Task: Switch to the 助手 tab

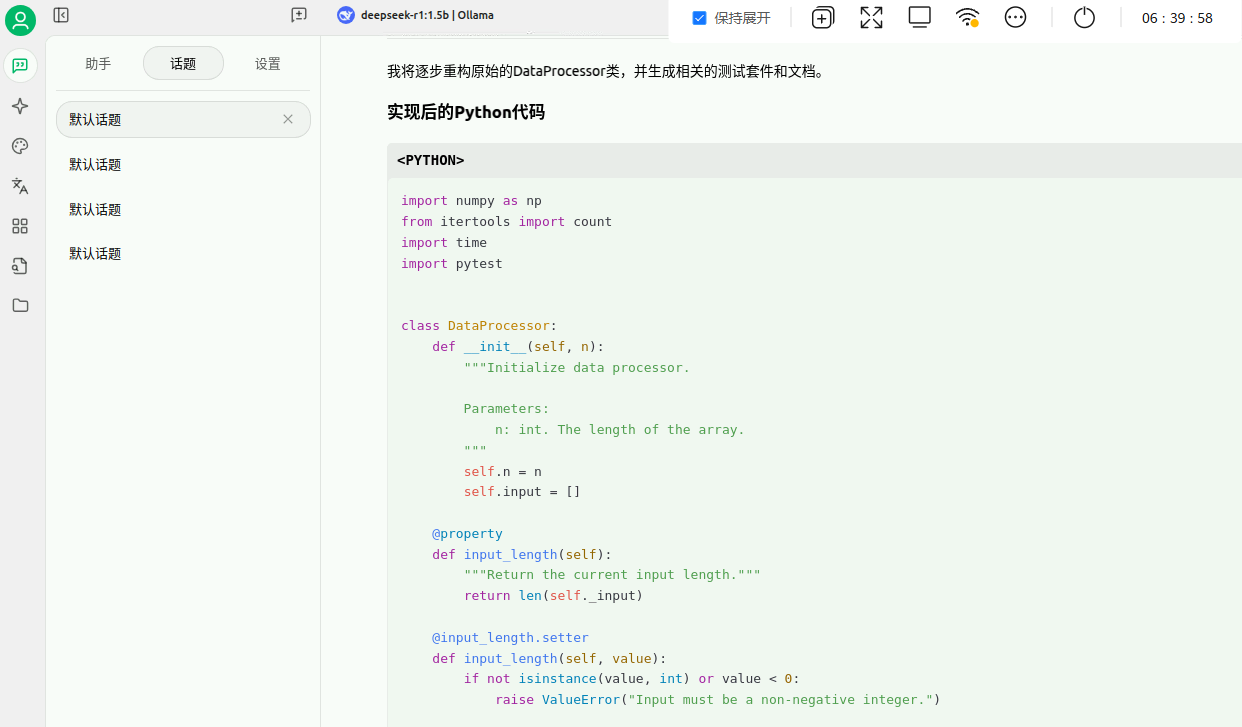Action: click(98, 64)
